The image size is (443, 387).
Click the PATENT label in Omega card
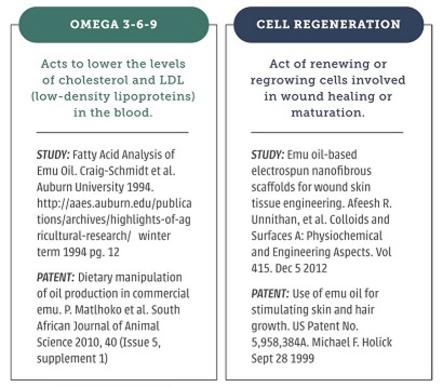coord(55,277)
